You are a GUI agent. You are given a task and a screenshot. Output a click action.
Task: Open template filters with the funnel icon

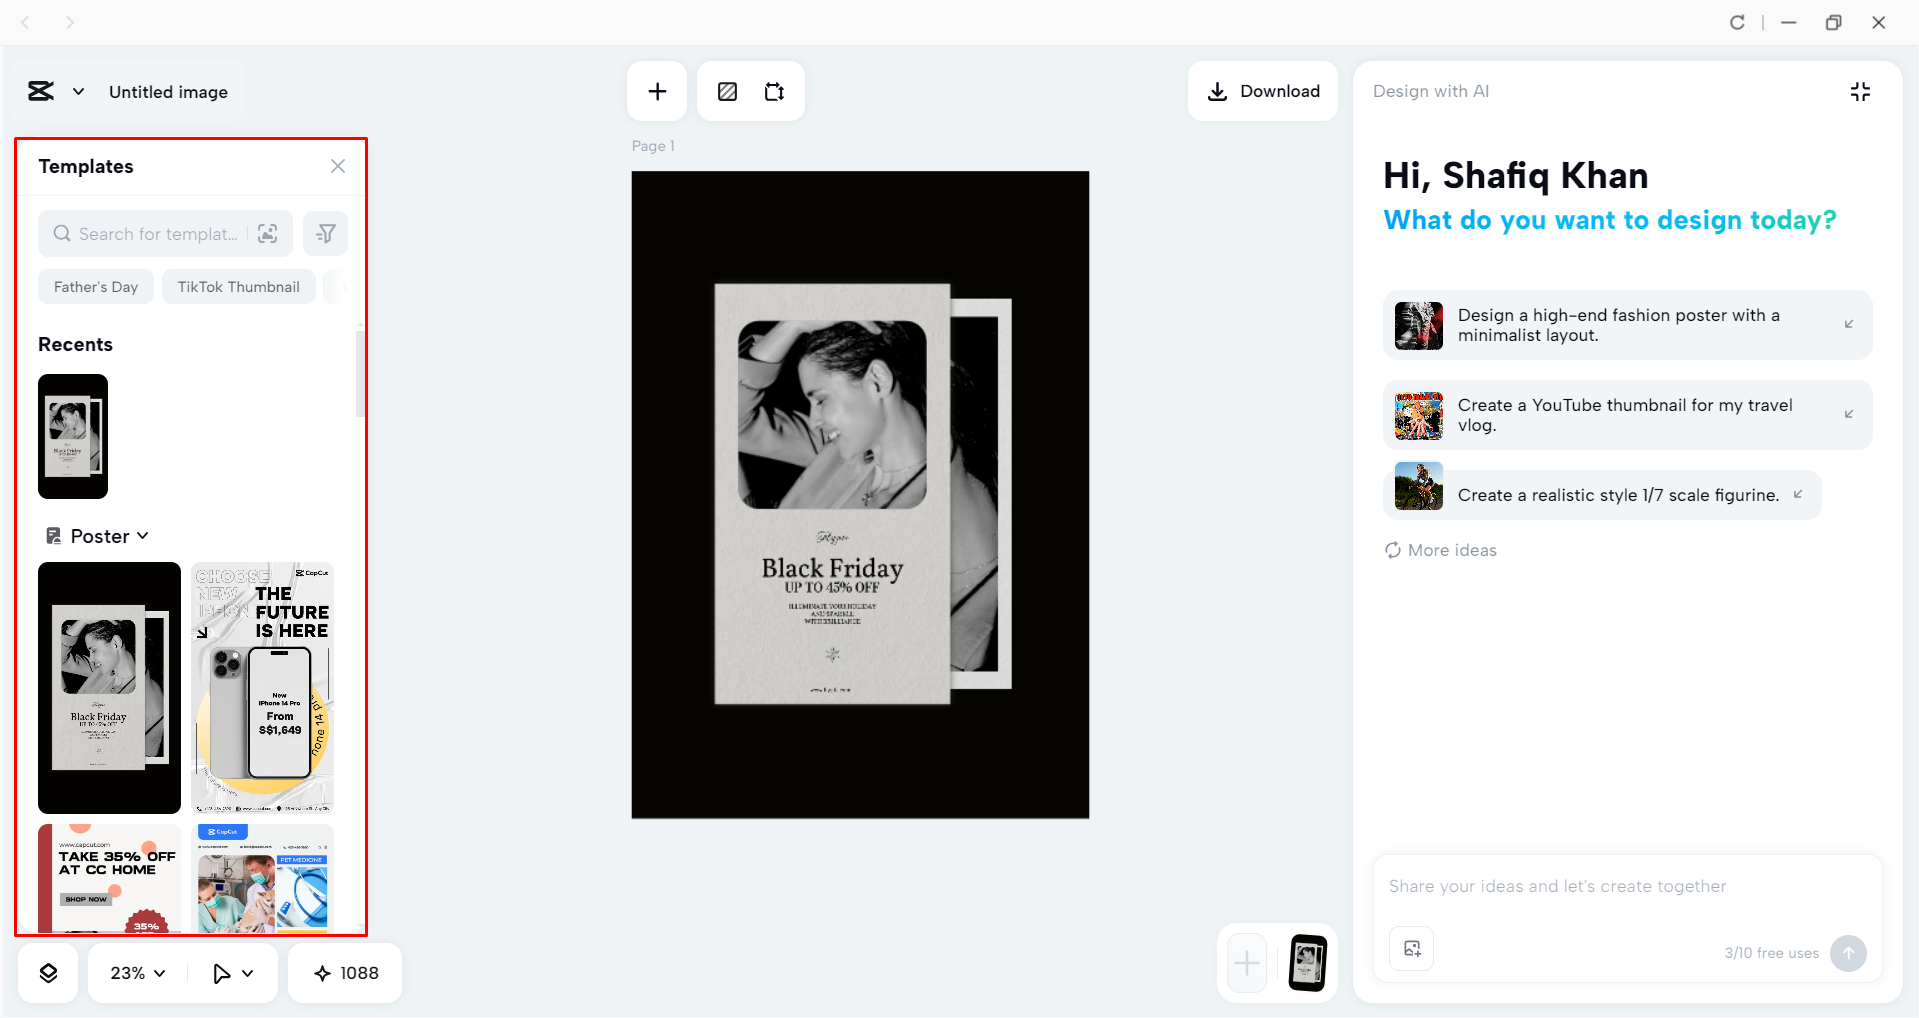[325, 233]
